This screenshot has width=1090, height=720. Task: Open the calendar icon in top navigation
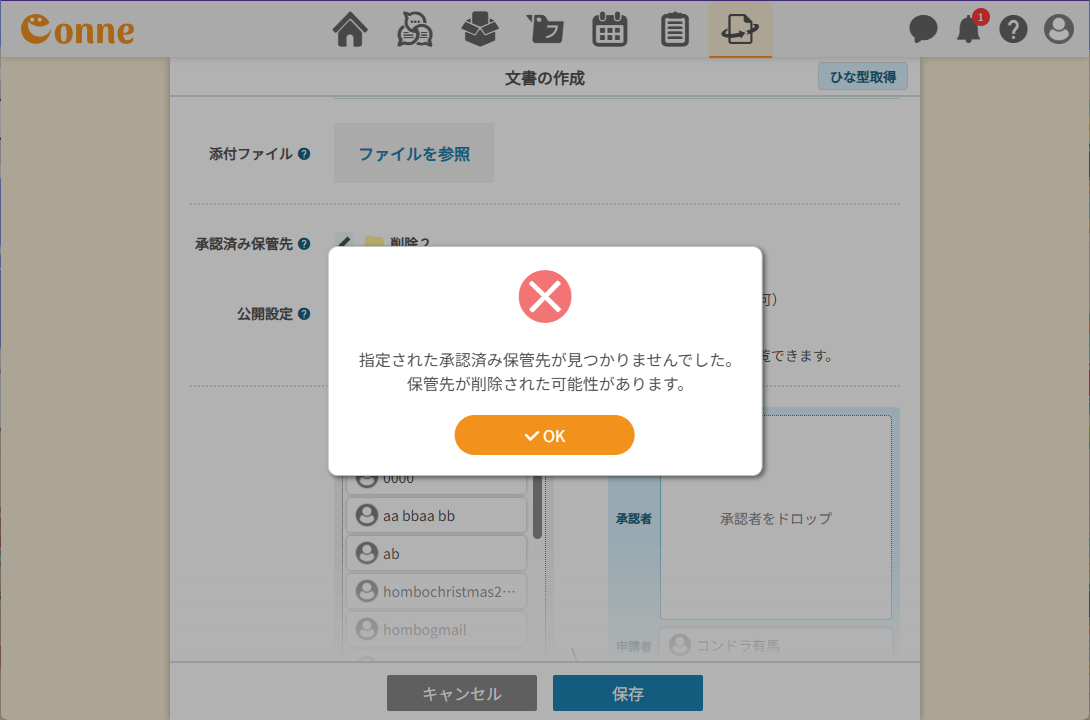point(610,30)
